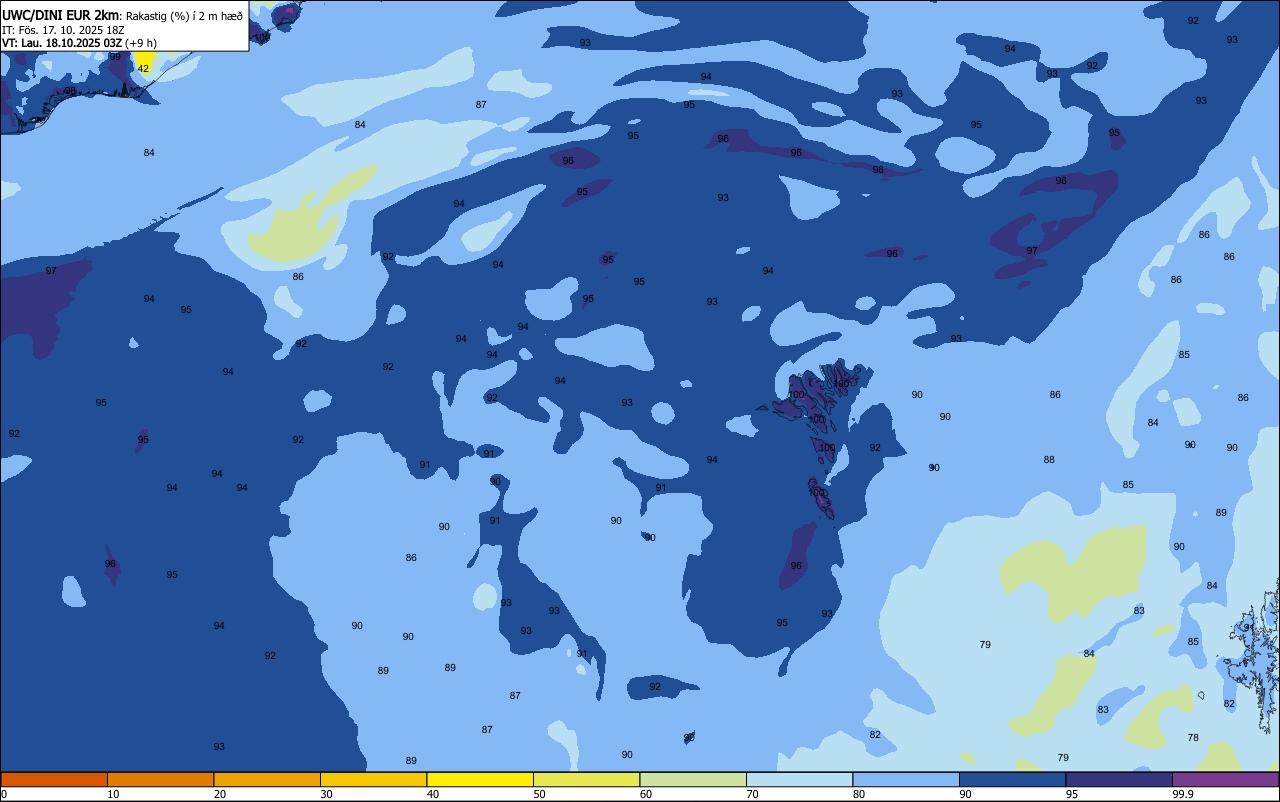Click the legend tick label "30"
Viewport: 1280px width, 802px height.
(x=326, y=794)
